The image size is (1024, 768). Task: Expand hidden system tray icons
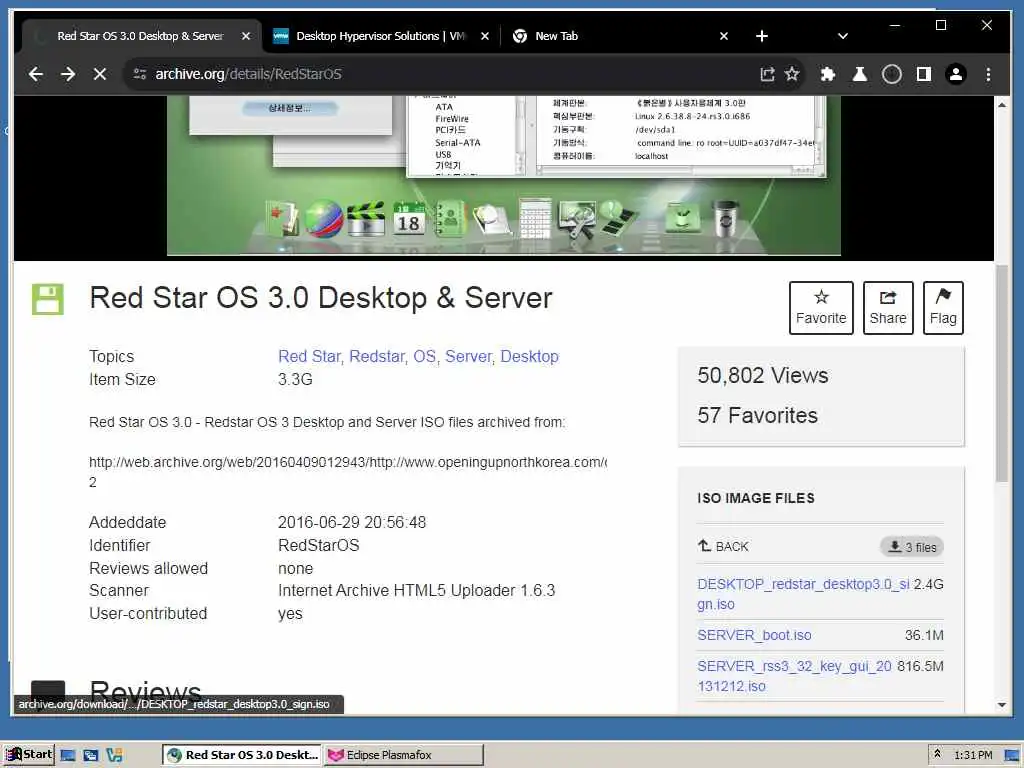click(937, 754)
